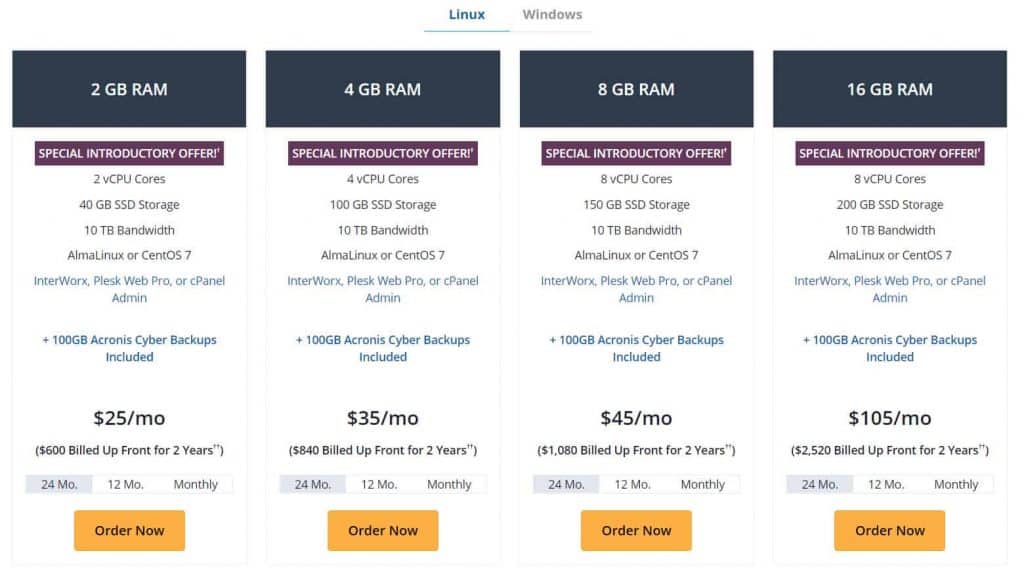Select 24 Mo. billing for 8 GB plan

pyautogui.click(x=567, y=484)
